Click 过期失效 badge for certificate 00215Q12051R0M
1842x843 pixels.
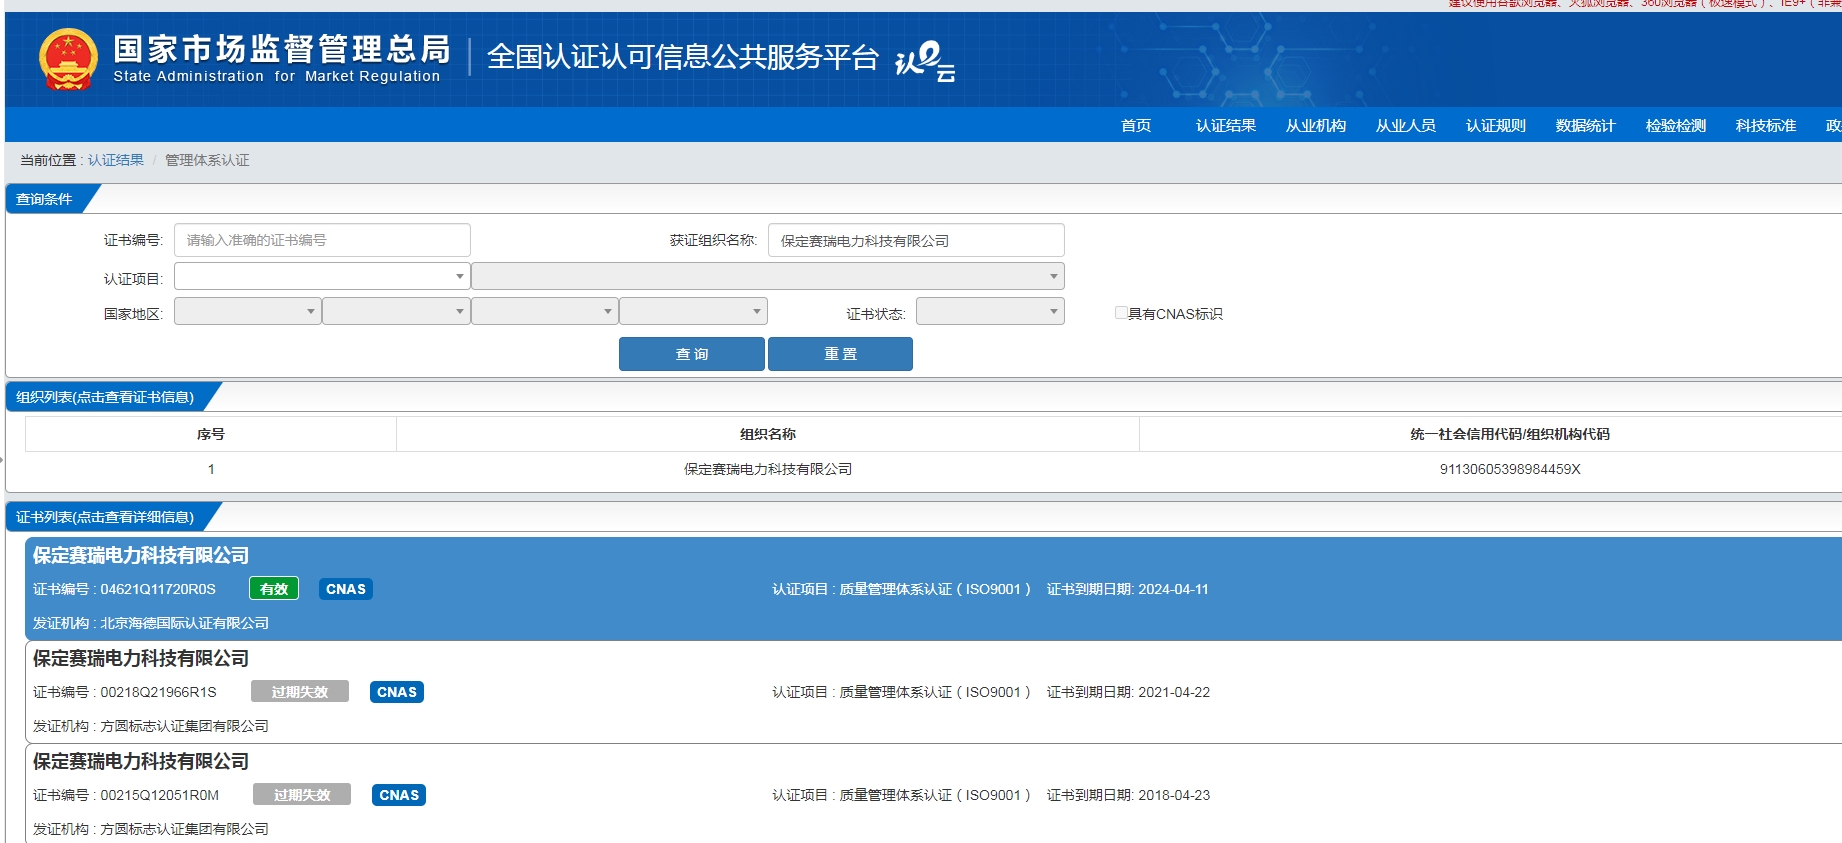(302, 795)
